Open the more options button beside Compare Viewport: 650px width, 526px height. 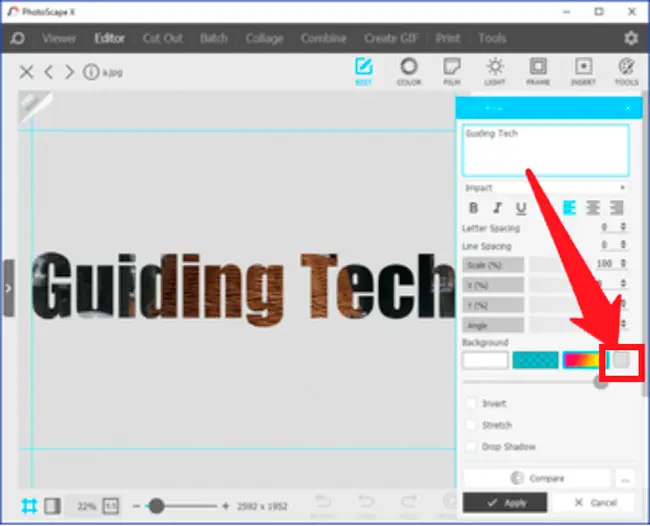[x=625, y=478]
